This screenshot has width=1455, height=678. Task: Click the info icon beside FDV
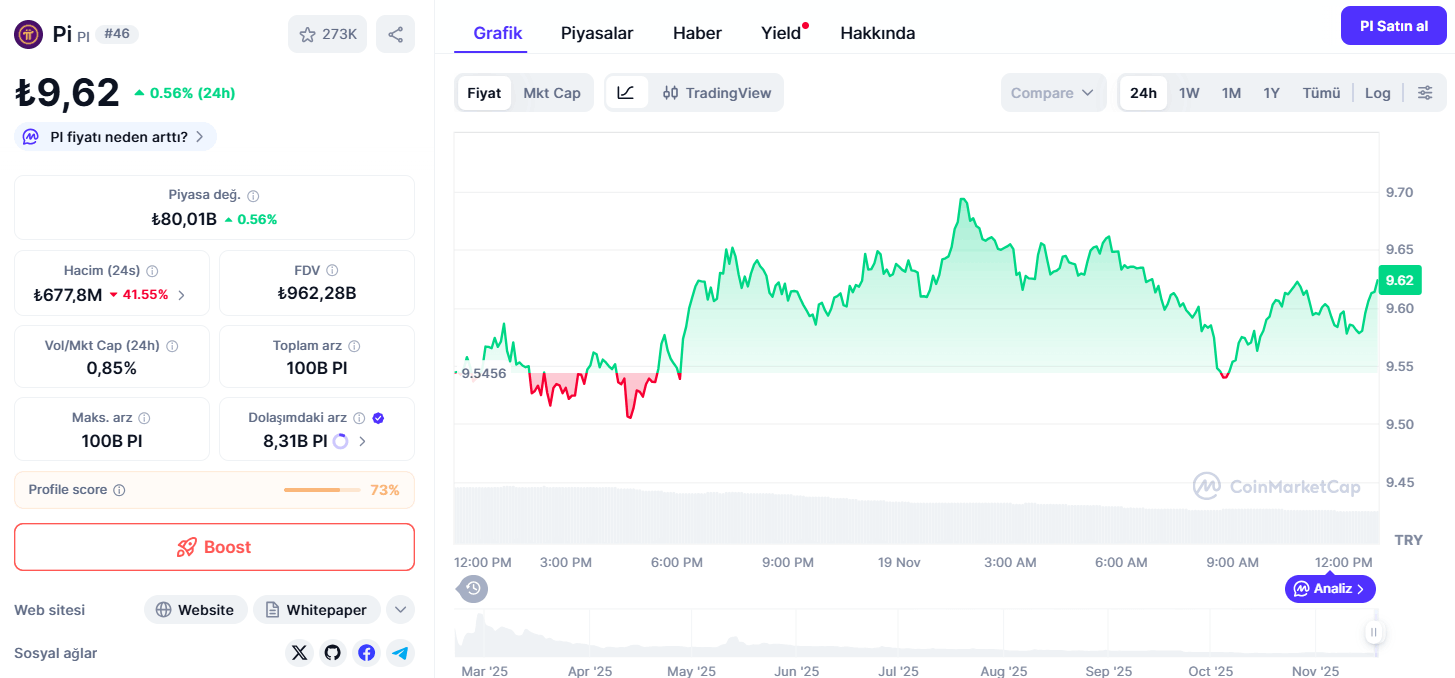pos(332,271)
